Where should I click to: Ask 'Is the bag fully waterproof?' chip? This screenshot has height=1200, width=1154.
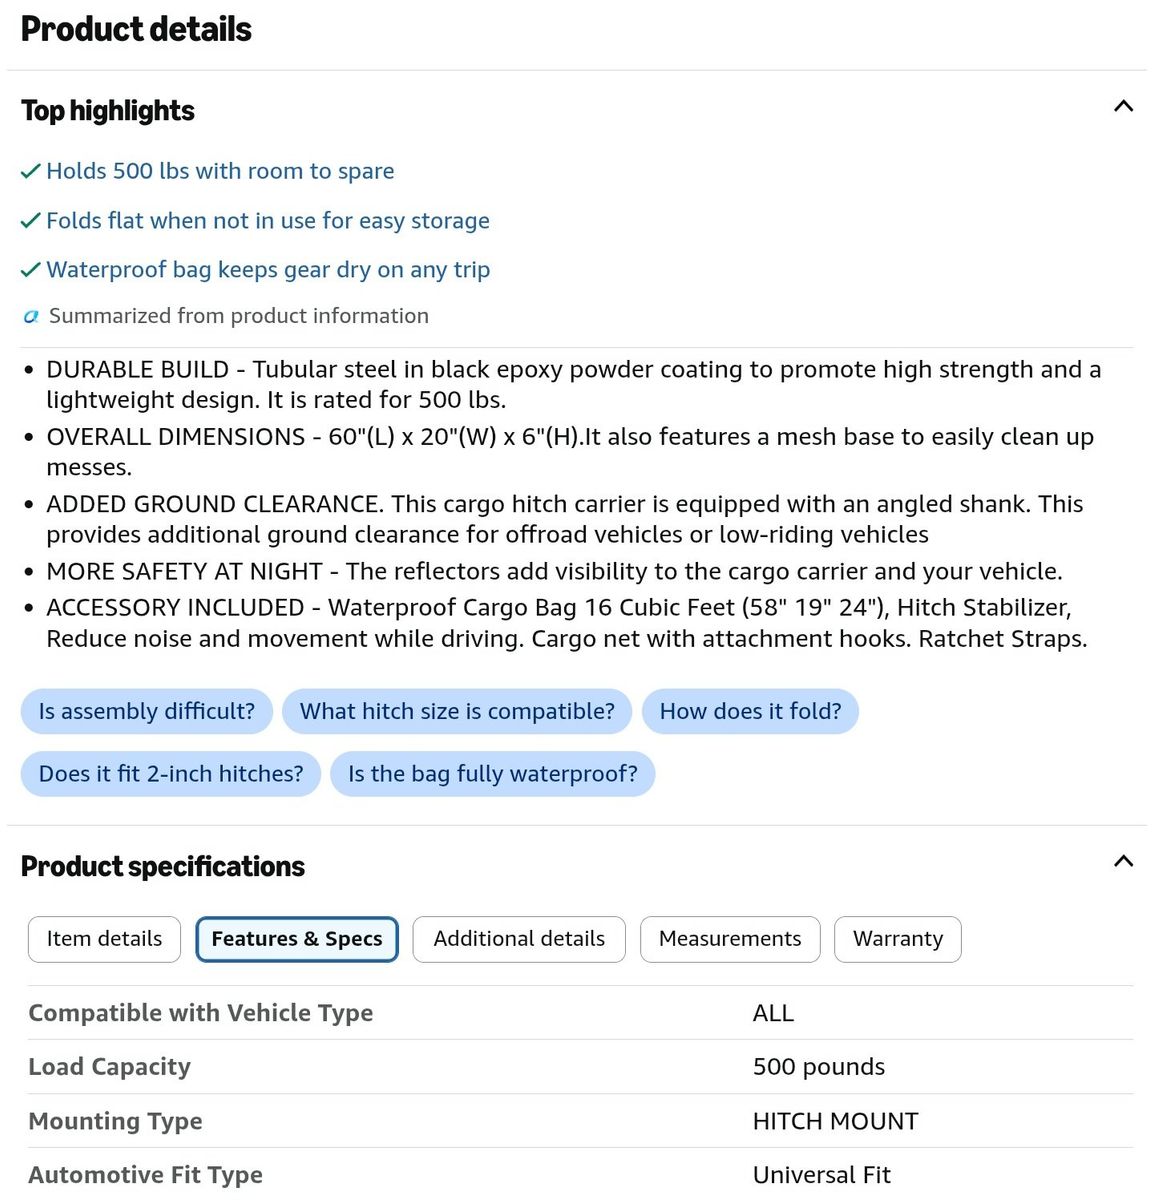point(493,774)
